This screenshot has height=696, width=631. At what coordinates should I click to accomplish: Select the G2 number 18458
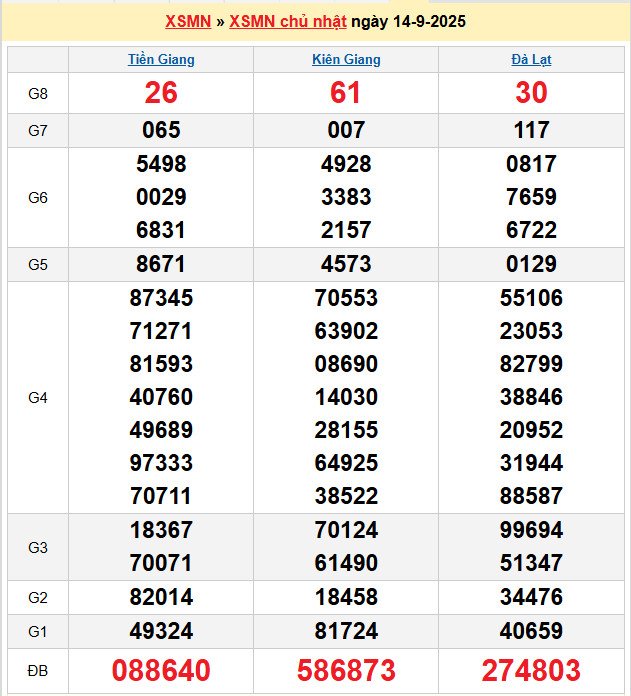pyautogui.click(x=346, y=598)
